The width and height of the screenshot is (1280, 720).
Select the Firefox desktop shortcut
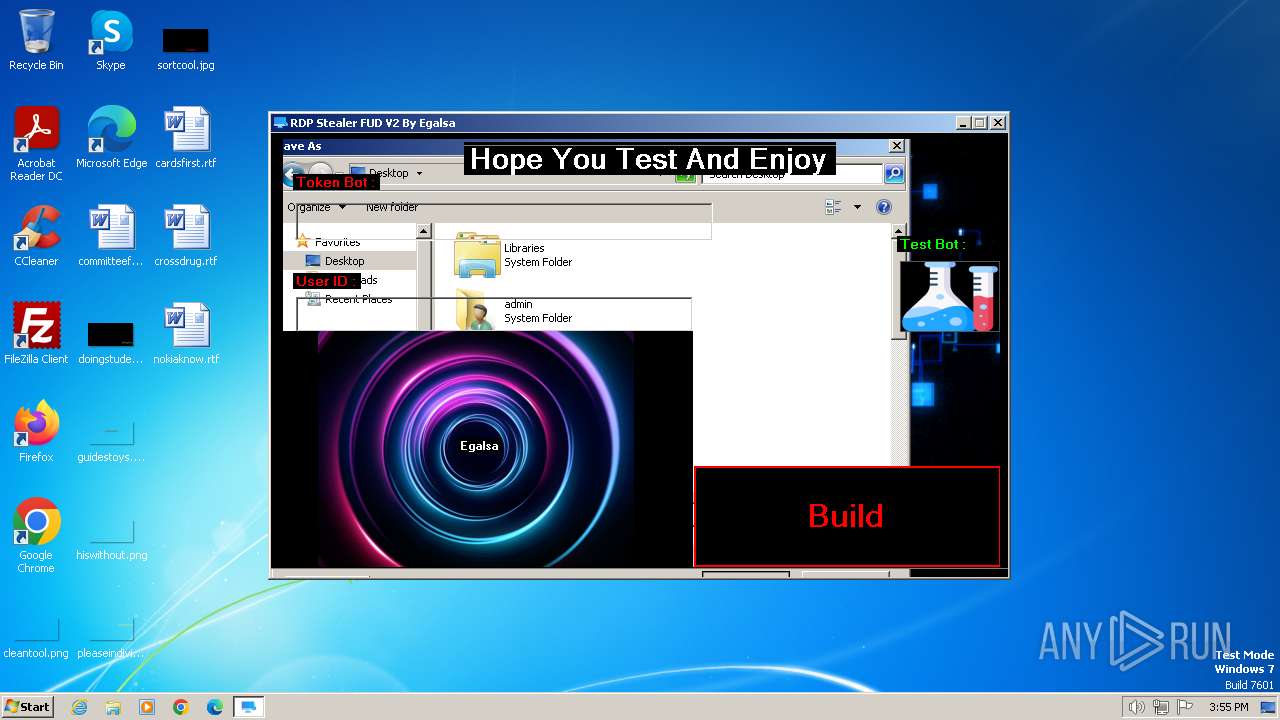tap(36, 432)
